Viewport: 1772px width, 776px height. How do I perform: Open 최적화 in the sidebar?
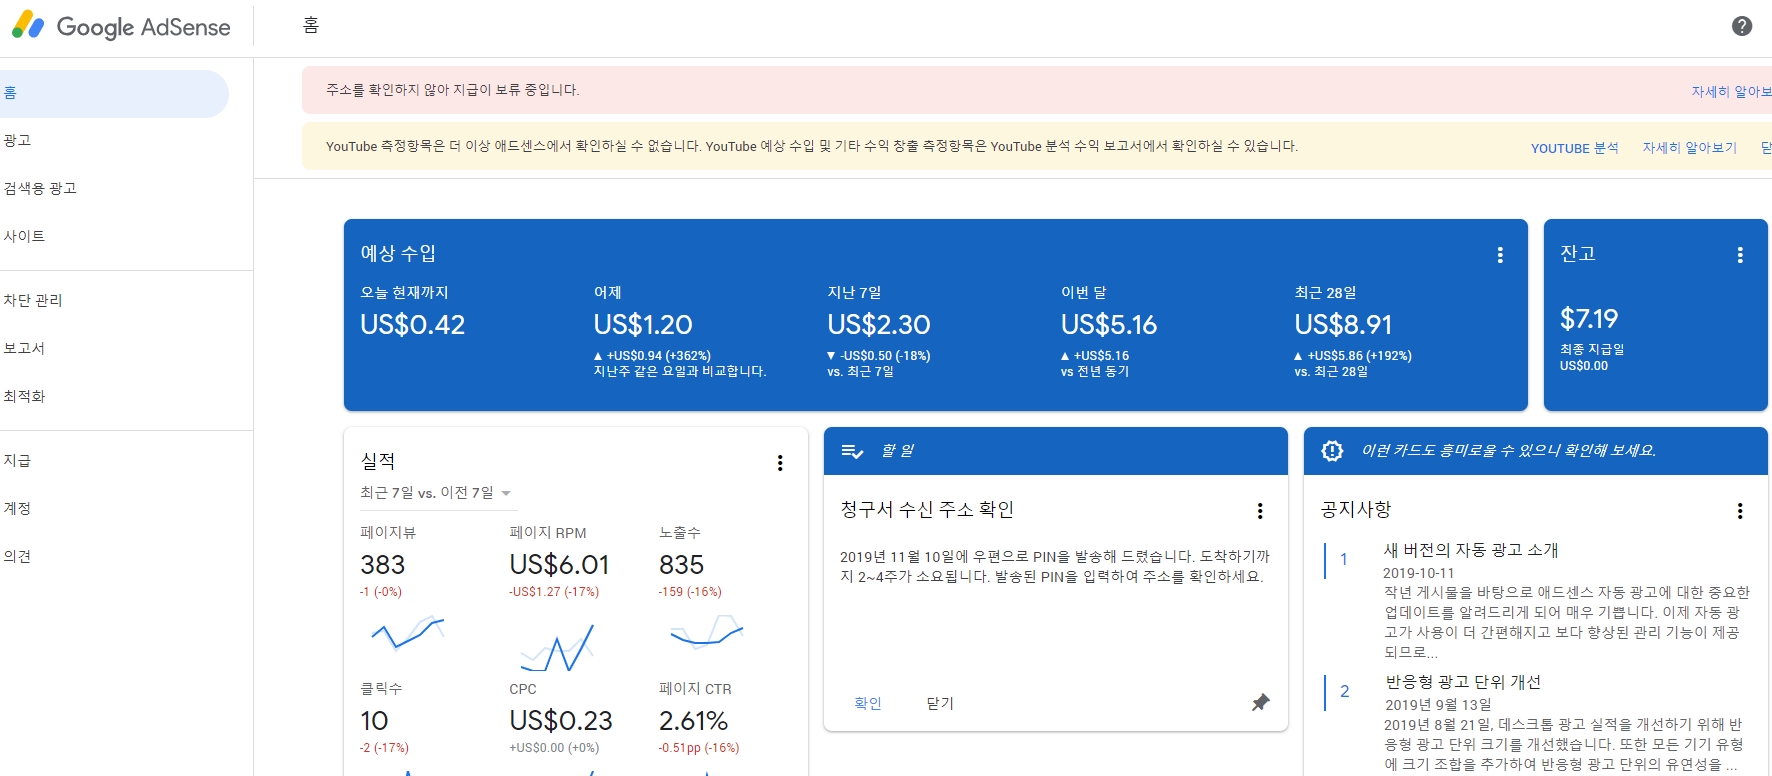click(24, 397)
